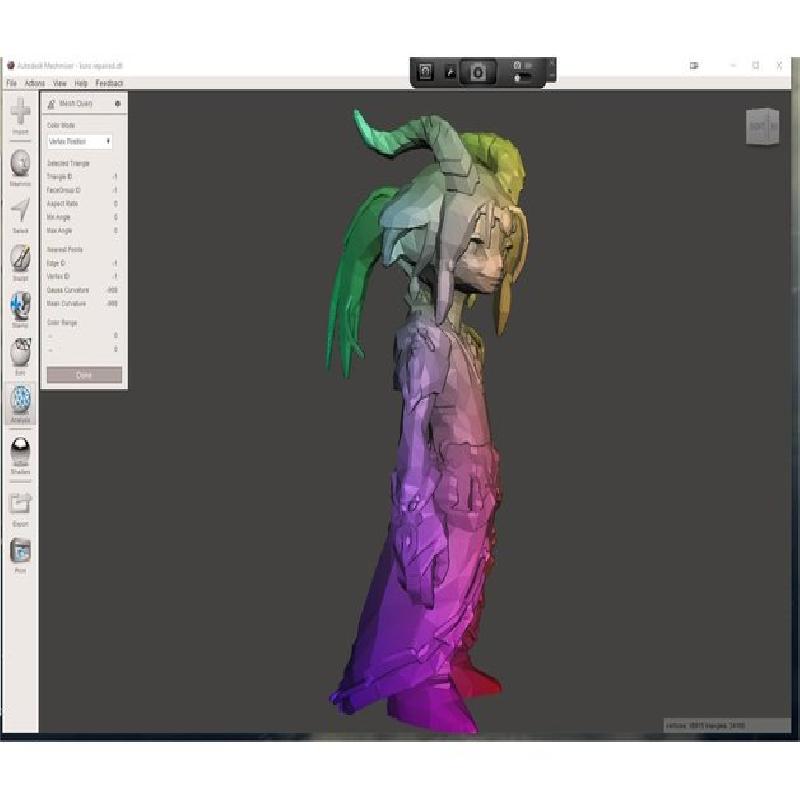Viewport: 800px width, 800px height.
Task: Click the Gauss Curvature row
Action: [83, 290]
